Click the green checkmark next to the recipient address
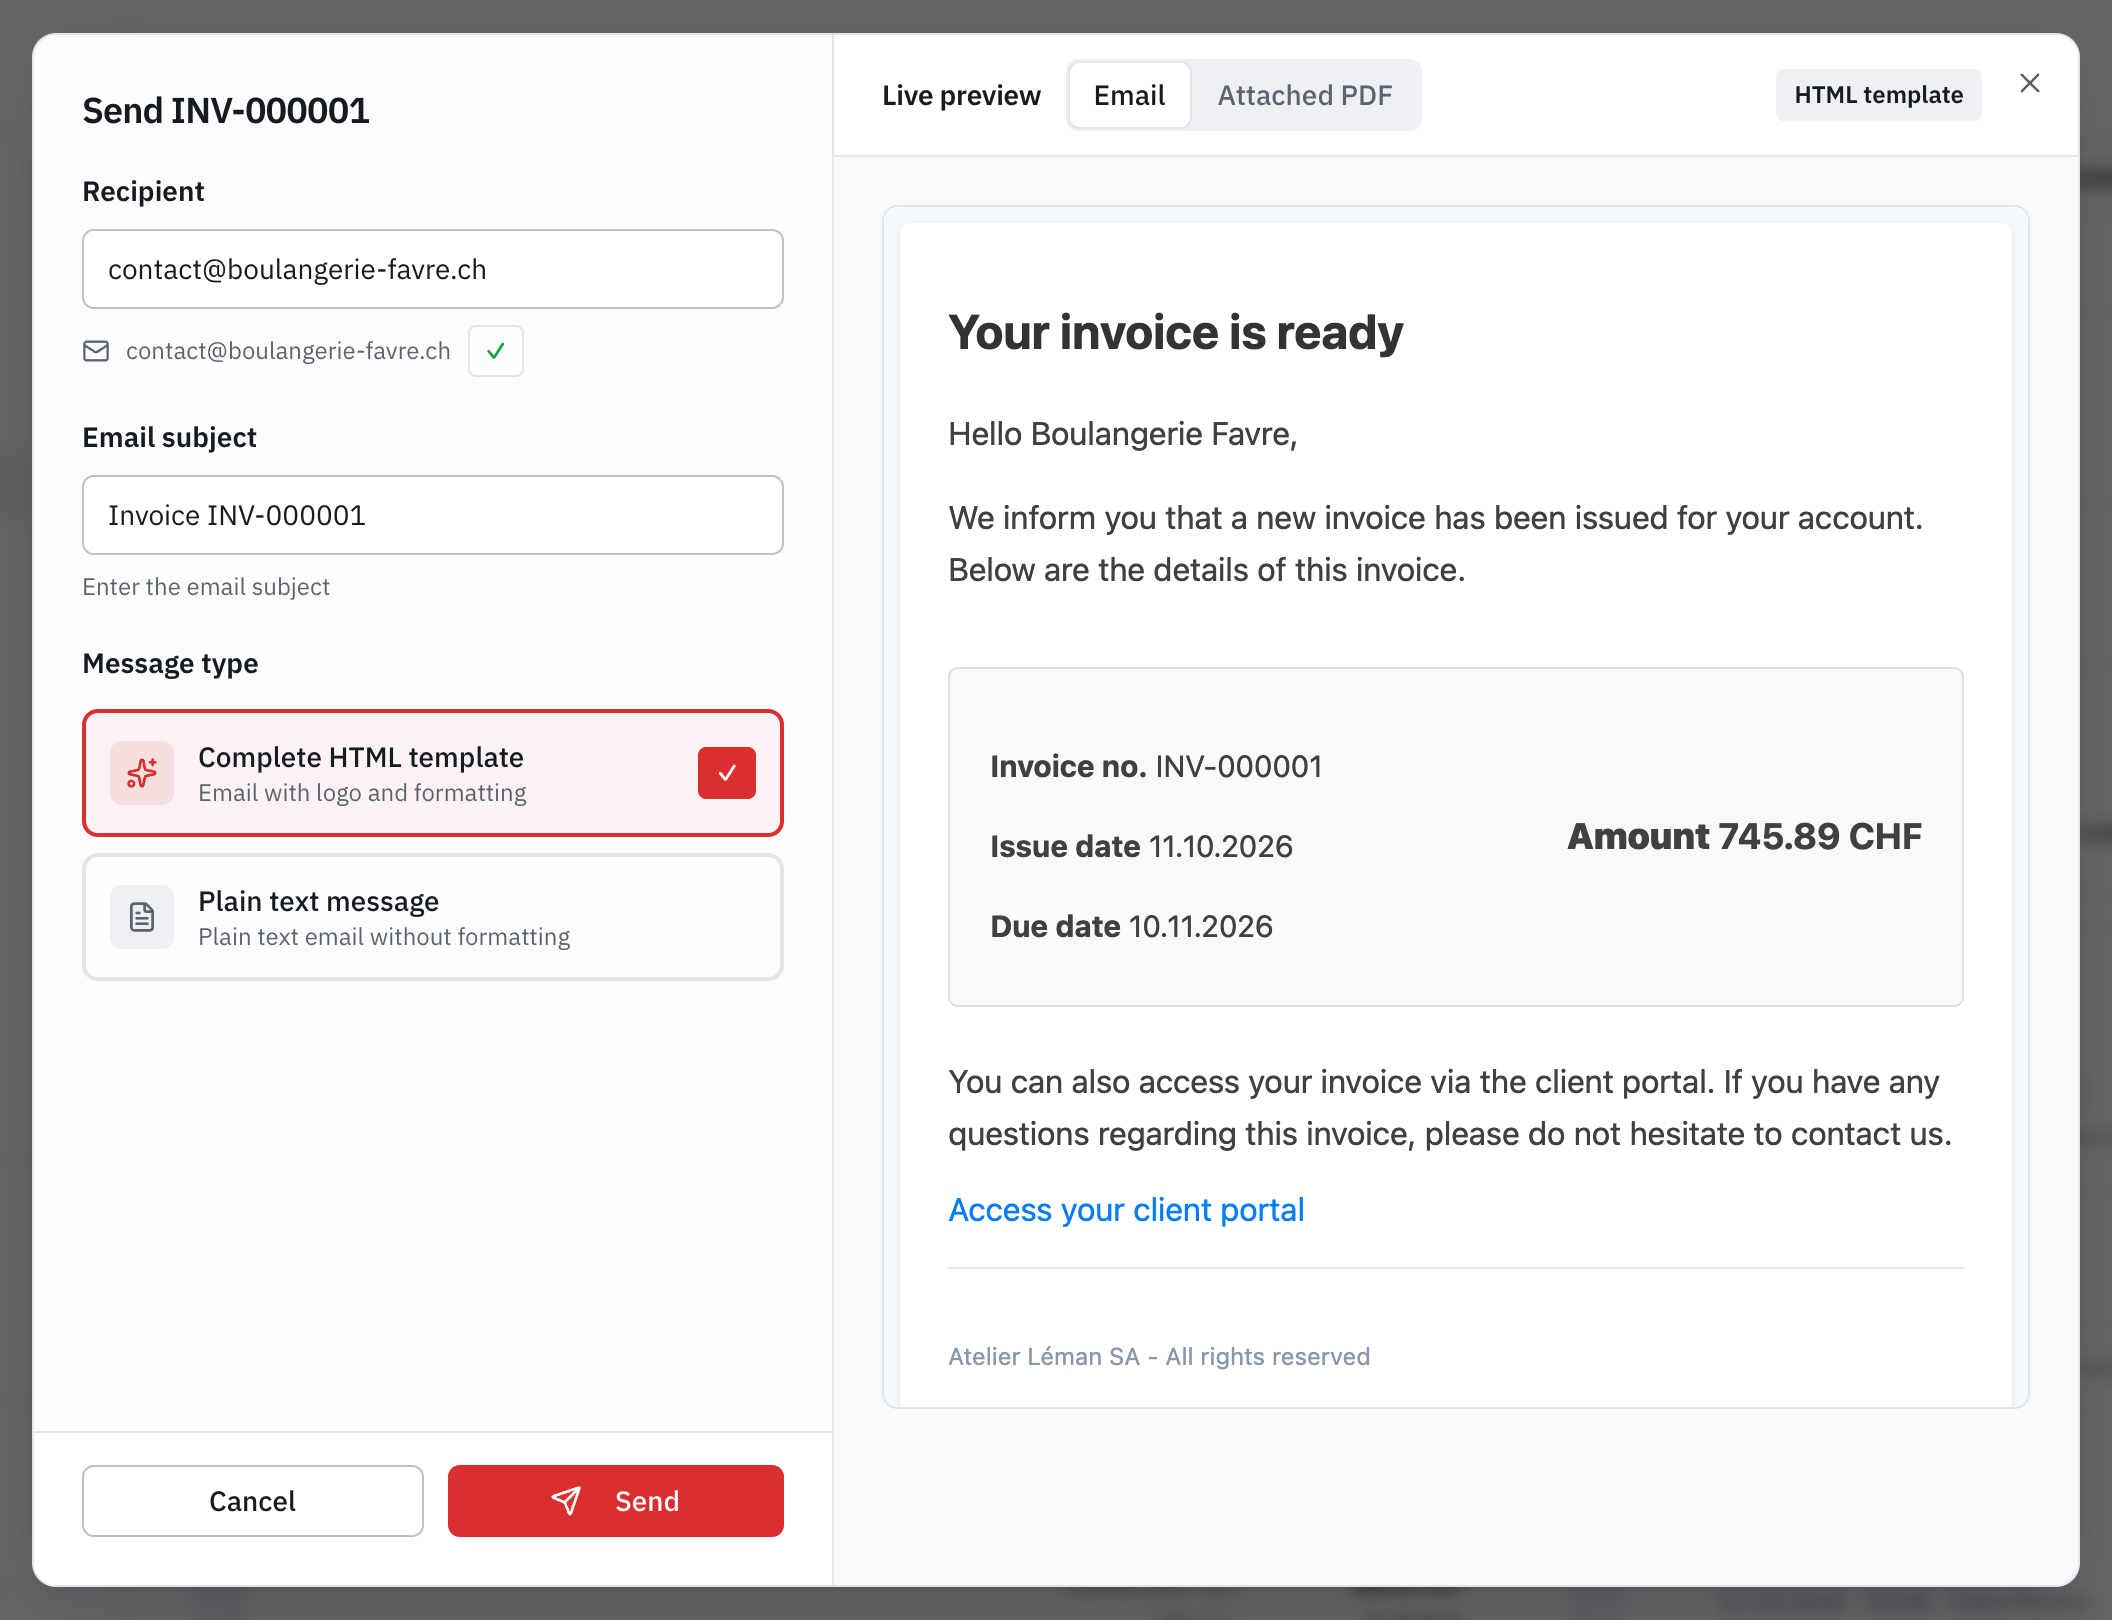The image size is (2112, 1620). pyautogui.click(x=496, y=351)
